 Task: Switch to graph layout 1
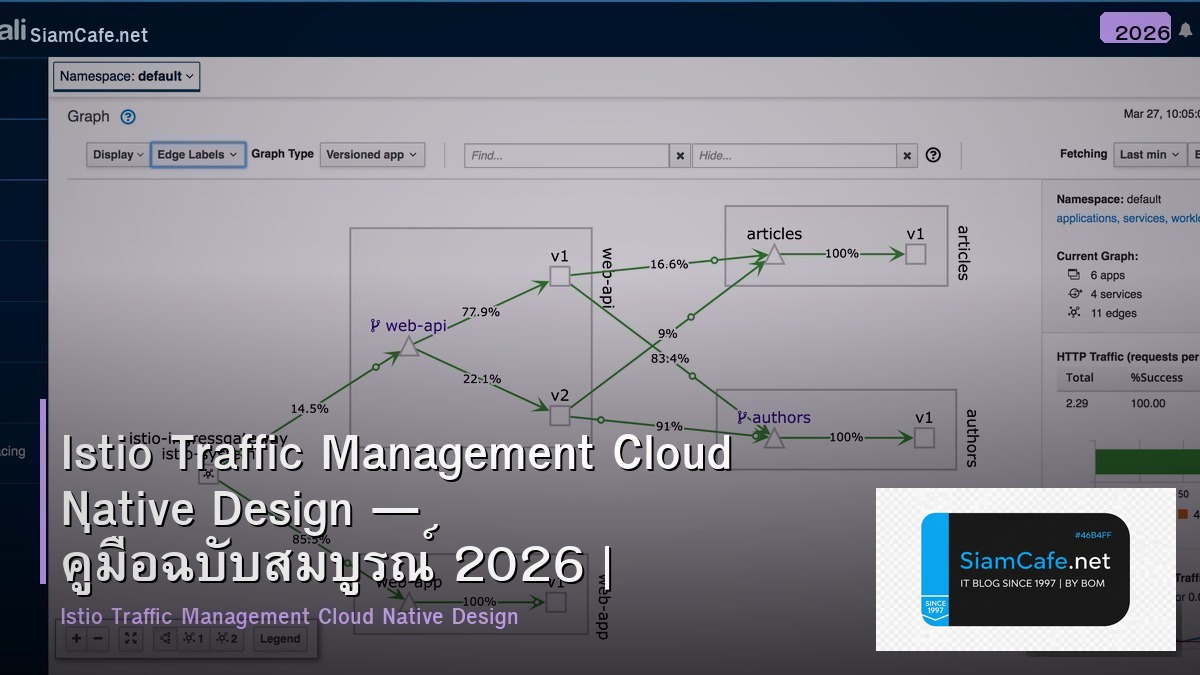coord(191,638)
